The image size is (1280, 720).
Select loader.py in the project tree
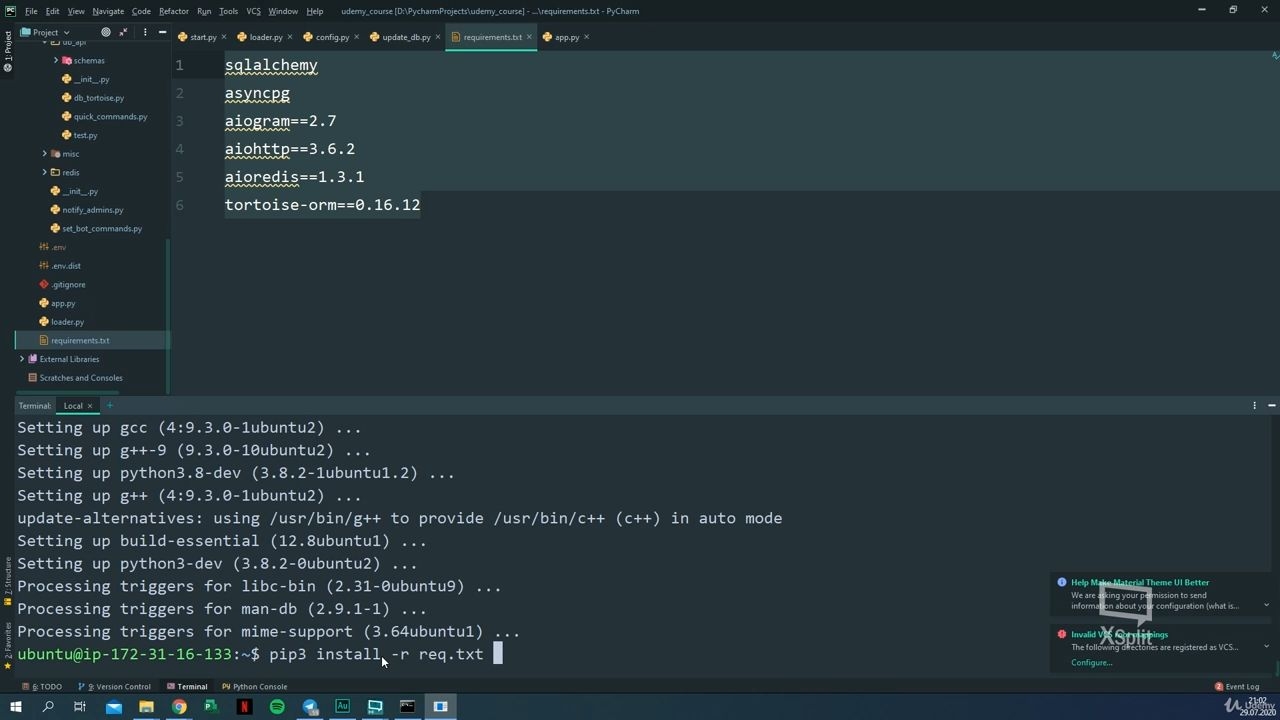(x=67, y=322)
